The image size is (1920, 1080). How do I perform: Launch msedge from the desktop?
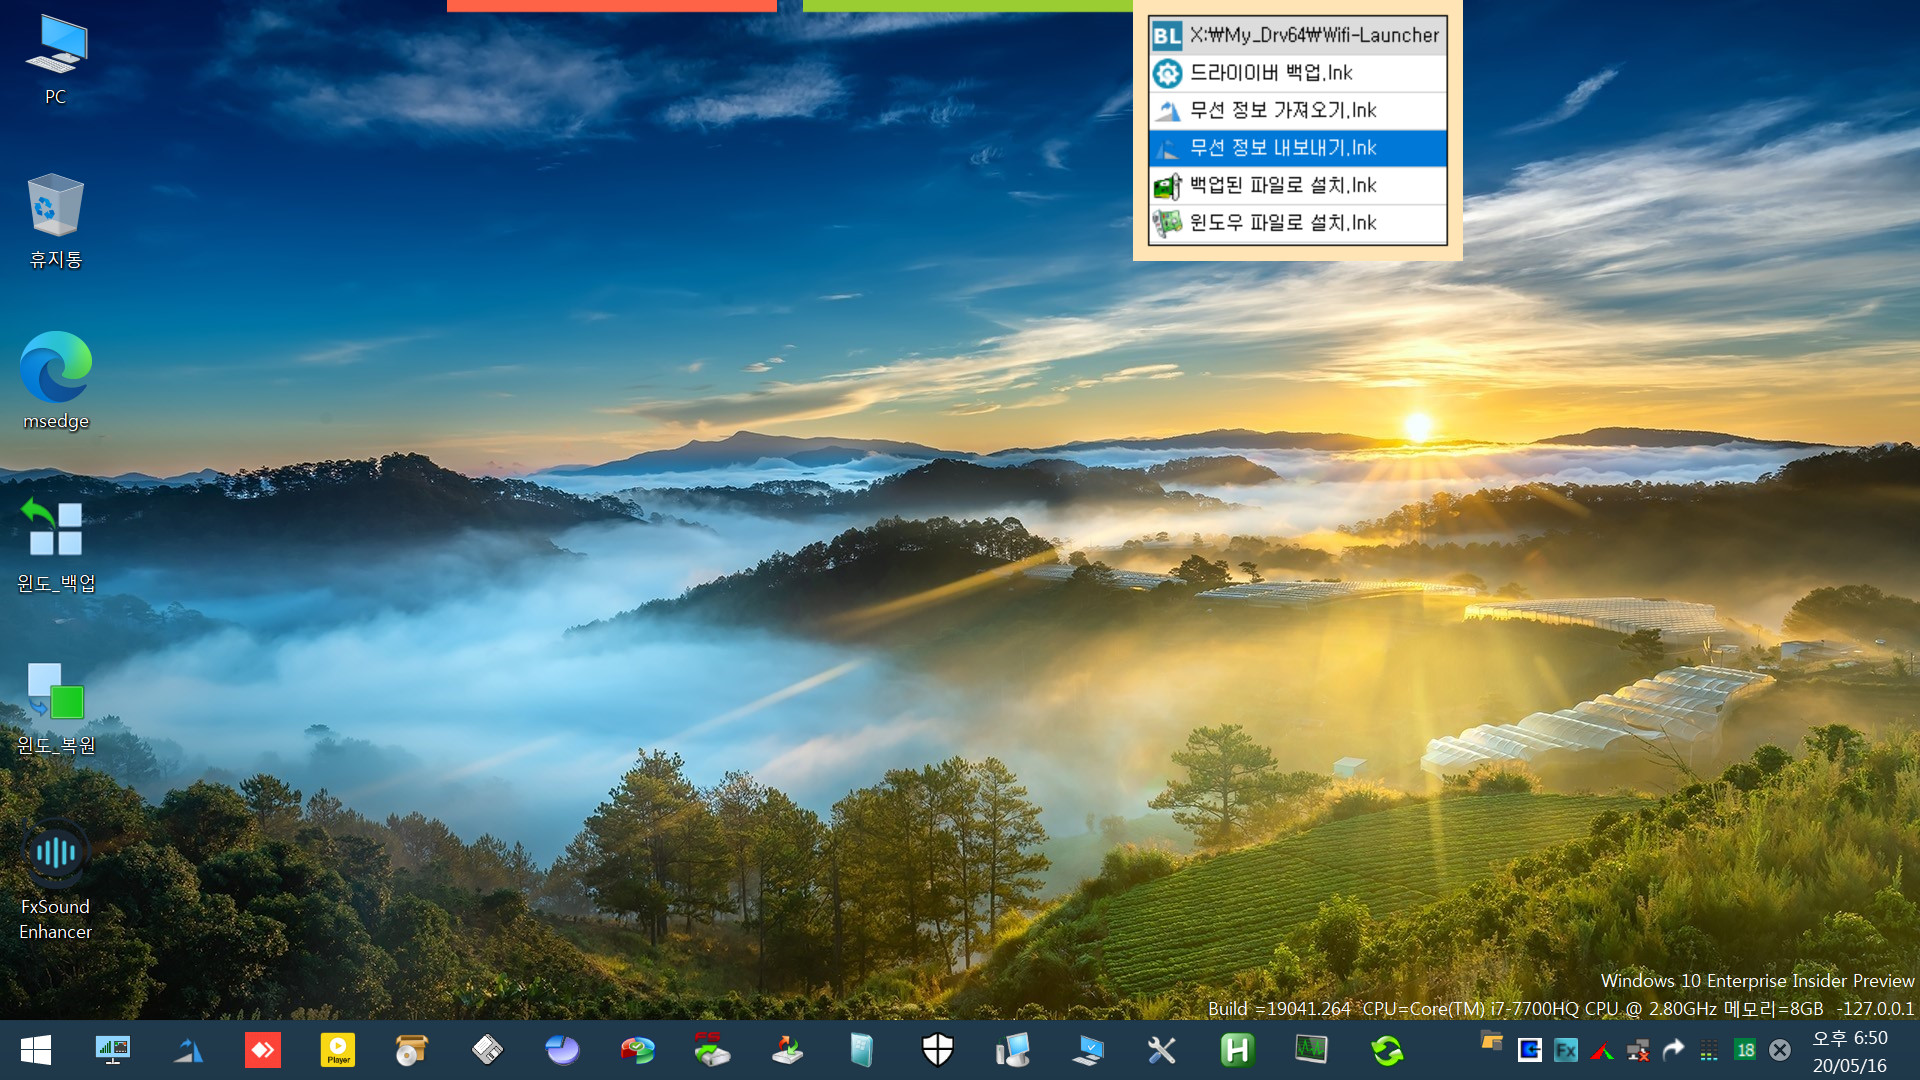coord(56,381)
